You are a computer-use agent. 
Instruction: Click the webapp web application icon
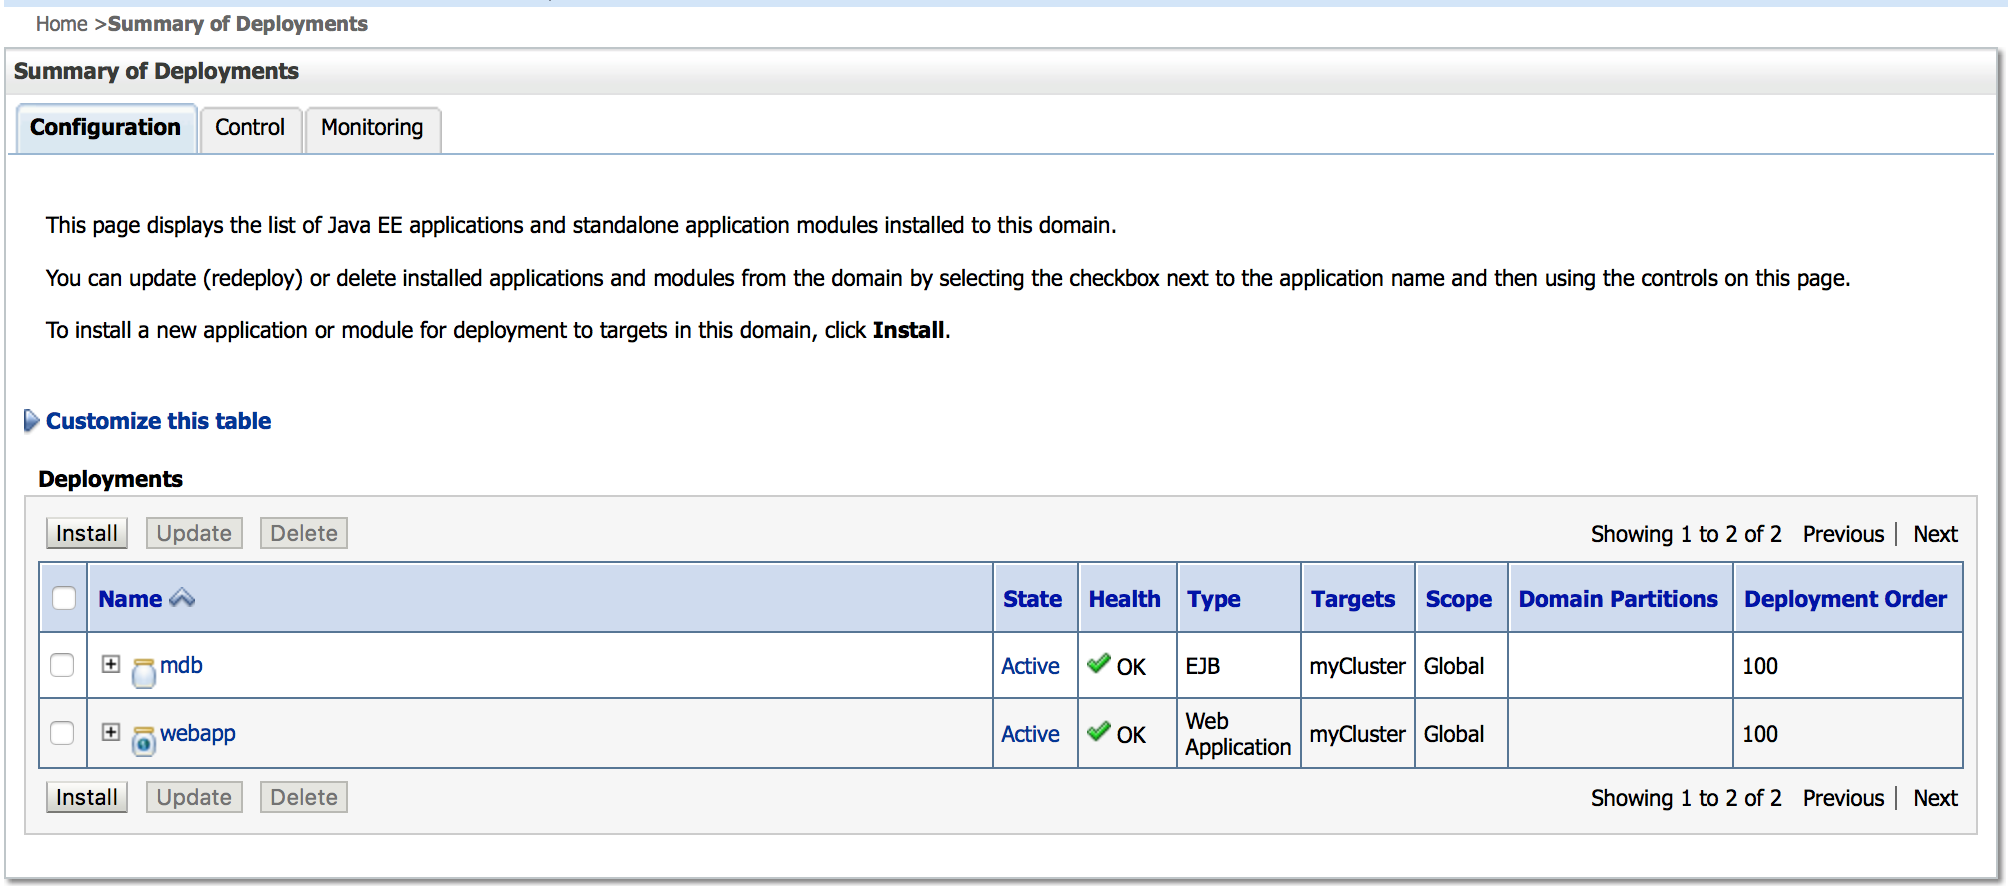[144, 740]
